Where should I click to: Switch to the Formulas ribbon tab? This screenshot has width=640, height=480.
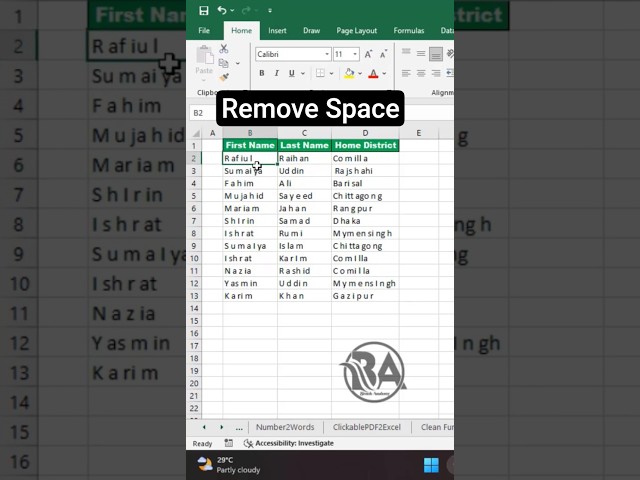tap(409, 31)
